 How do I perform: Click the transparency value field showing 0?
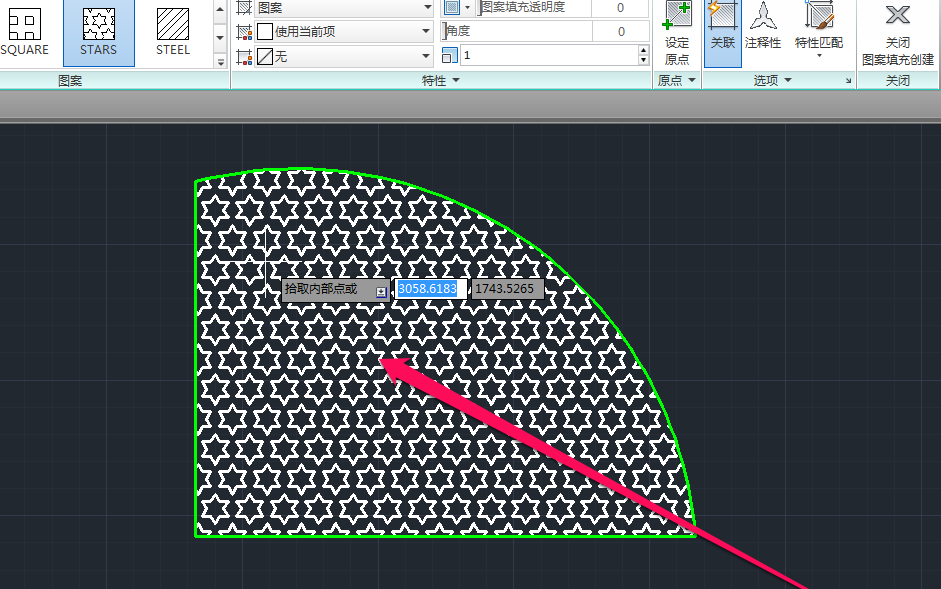click(x=620, y=8)
